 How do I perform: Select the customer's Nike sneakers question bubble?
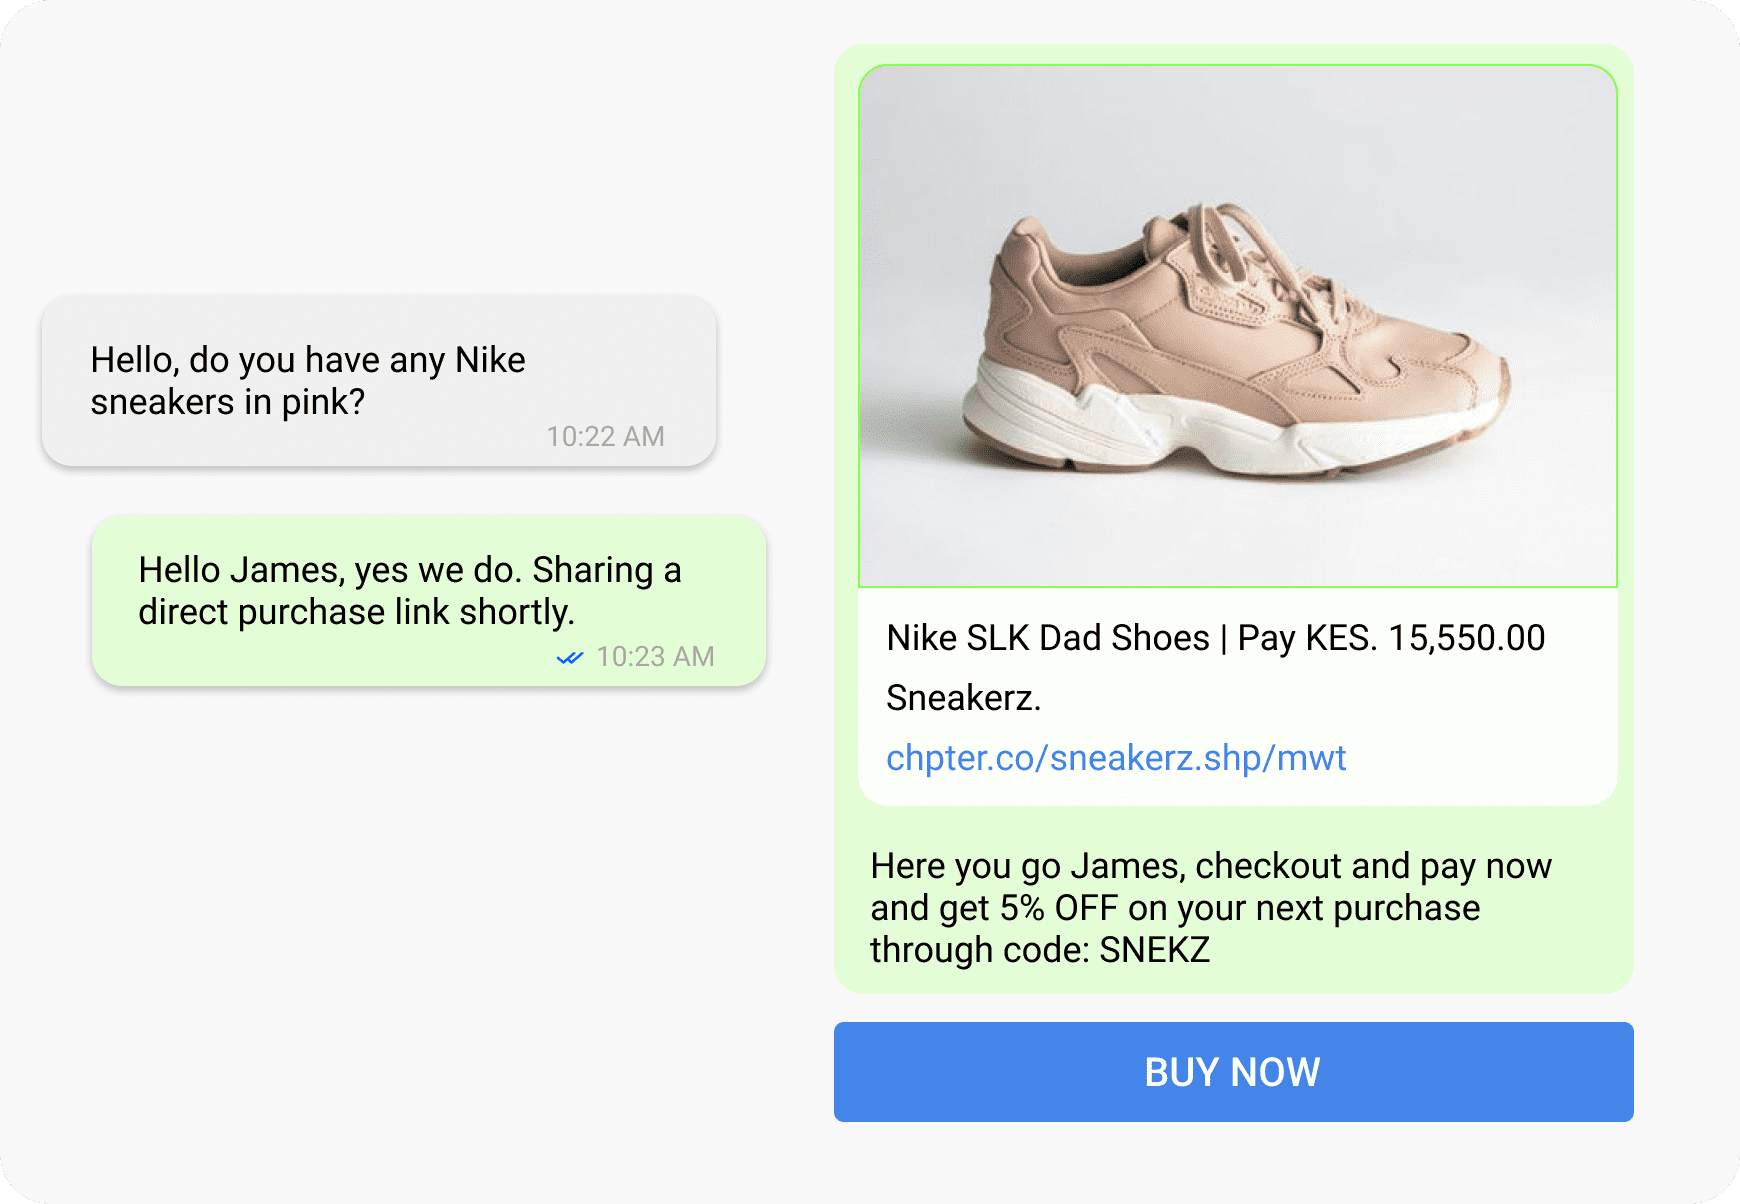(379, 381)
